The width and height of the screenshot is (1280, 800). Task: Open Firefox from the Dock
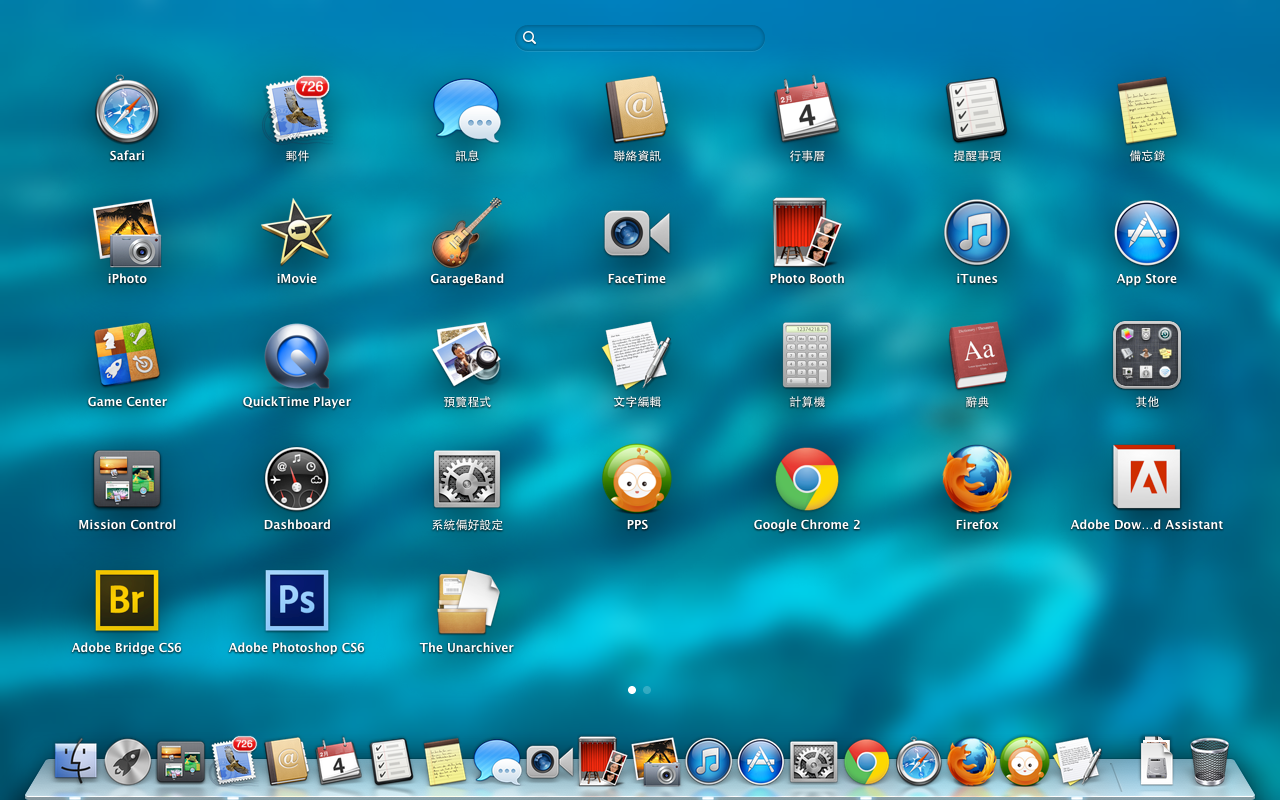coord(972,762)
